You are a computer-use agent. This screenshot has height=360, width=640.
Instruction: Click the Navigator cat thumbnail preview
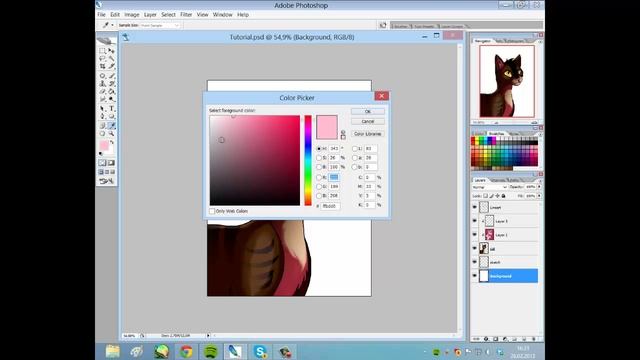tap(507, 81)
